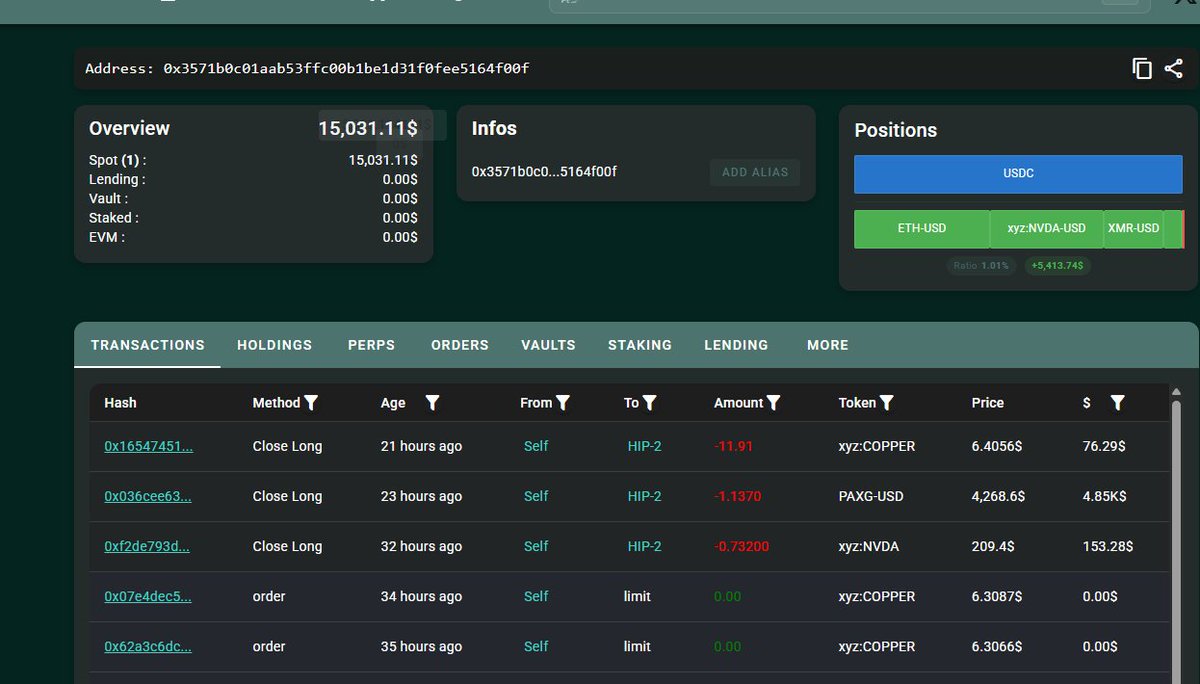The width and height of the screenshot is (1200, 684).
Task: Click HIP-2 in the xyz:NVDA row
Action: pos(645,546)
